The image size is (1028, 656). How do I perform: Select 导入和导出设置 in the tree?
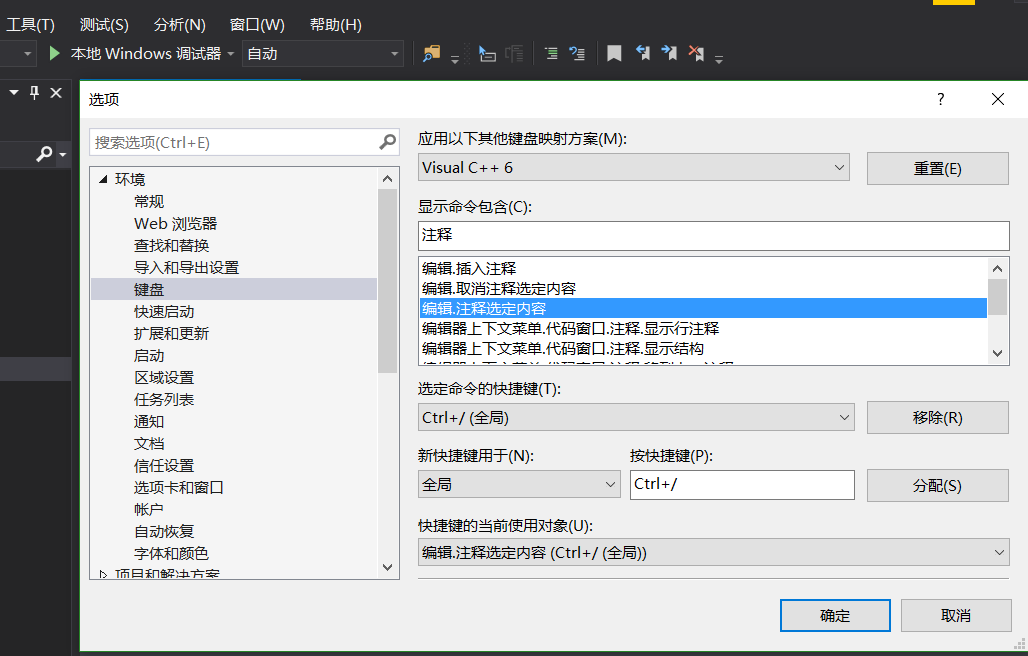point(186,267)
